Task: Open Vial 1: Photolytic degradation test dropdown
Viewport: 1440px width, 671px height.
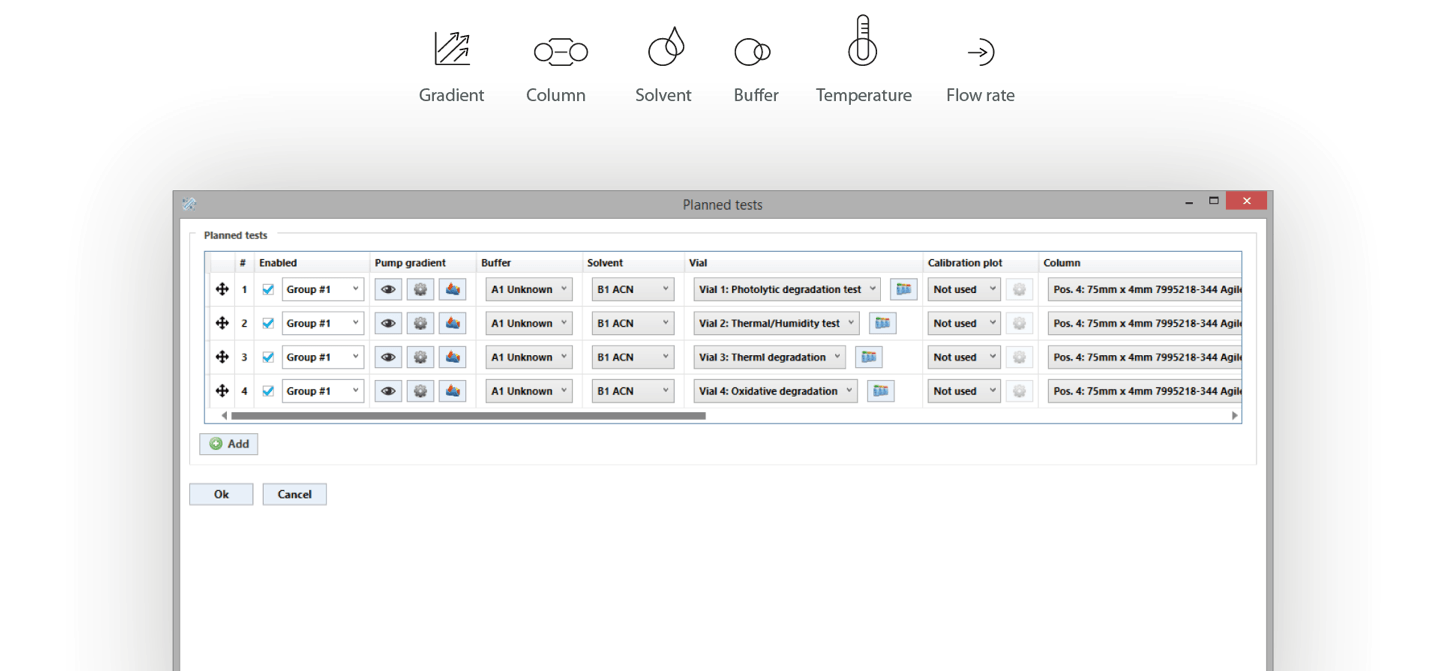Action: pyautogui.click(x=786, y=290)
